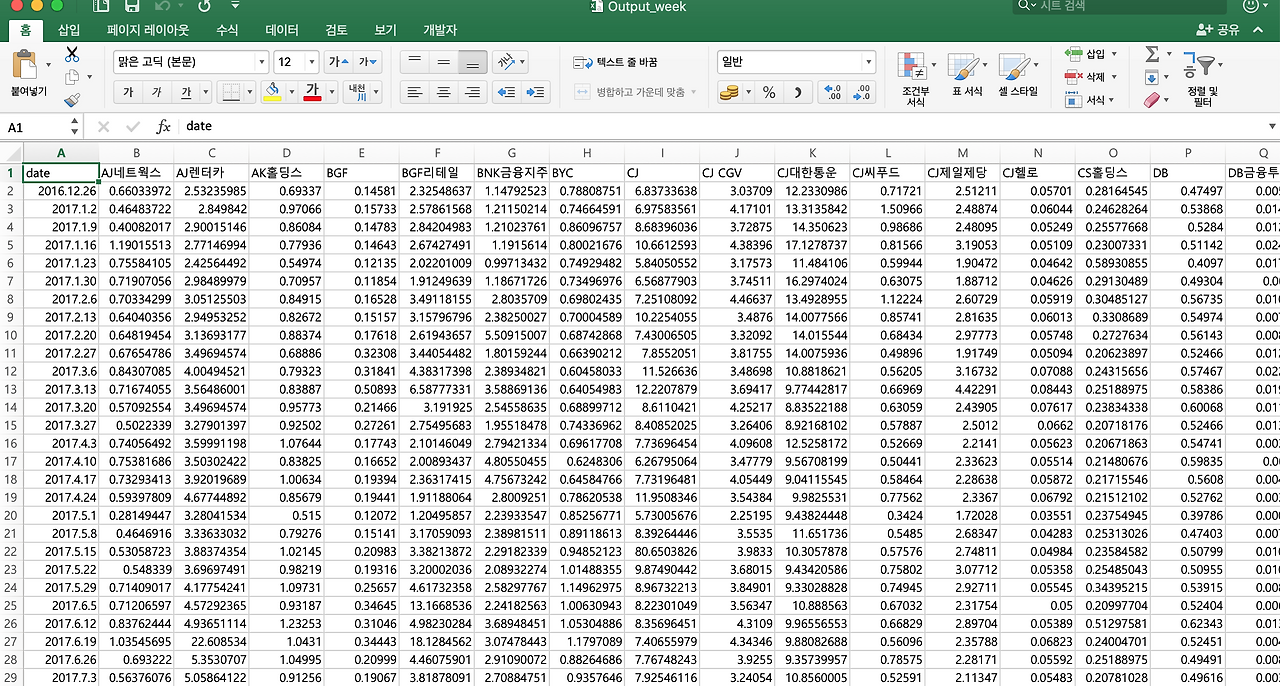Switch to the 삽입 tab
The height and width of the screenshot is (686, 1280).
69,31
